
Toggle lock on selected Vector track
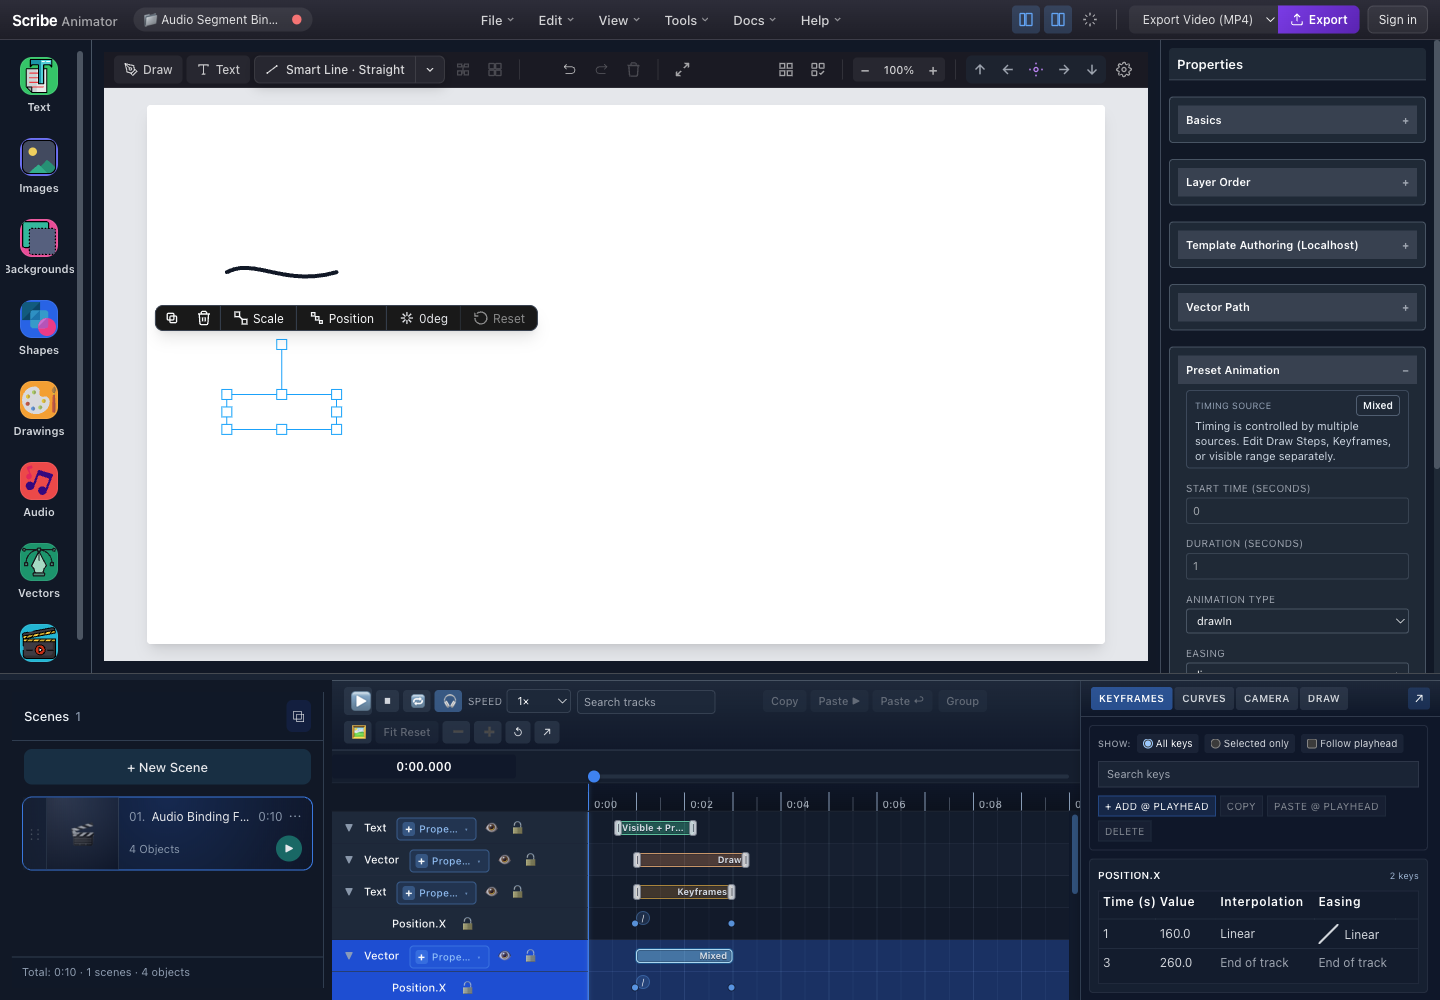pyautogui.click(x=530, y=956)
